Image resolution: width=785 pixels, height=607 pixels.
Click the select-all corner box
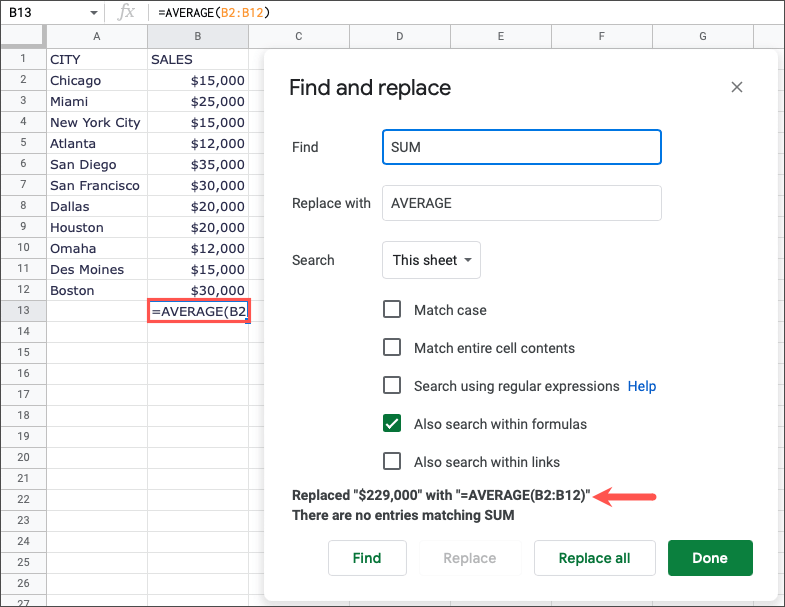23,36
